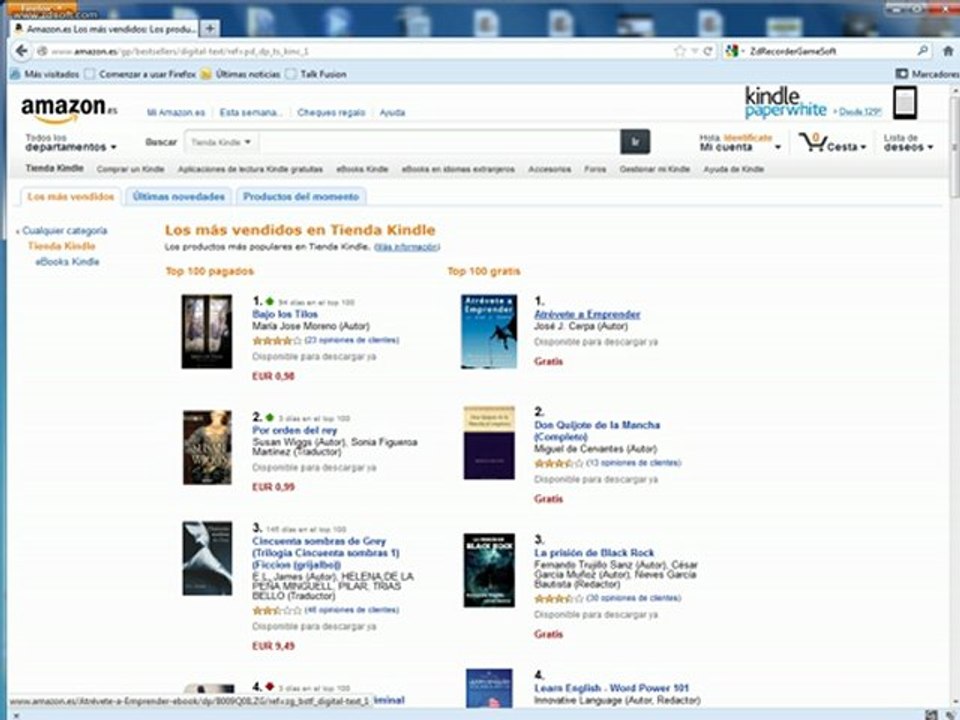Click Identifícate sign-in link
960x720 pixels.
[748, 138]
